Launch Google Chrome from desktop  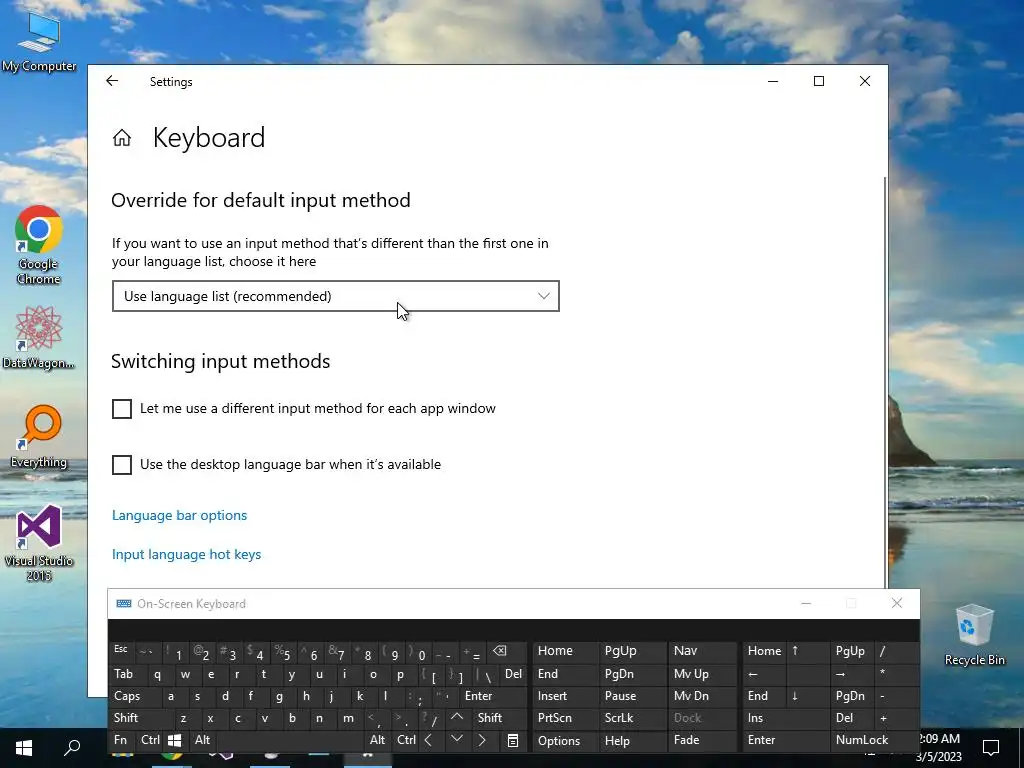pyautogui.click(x=39, y=245)
